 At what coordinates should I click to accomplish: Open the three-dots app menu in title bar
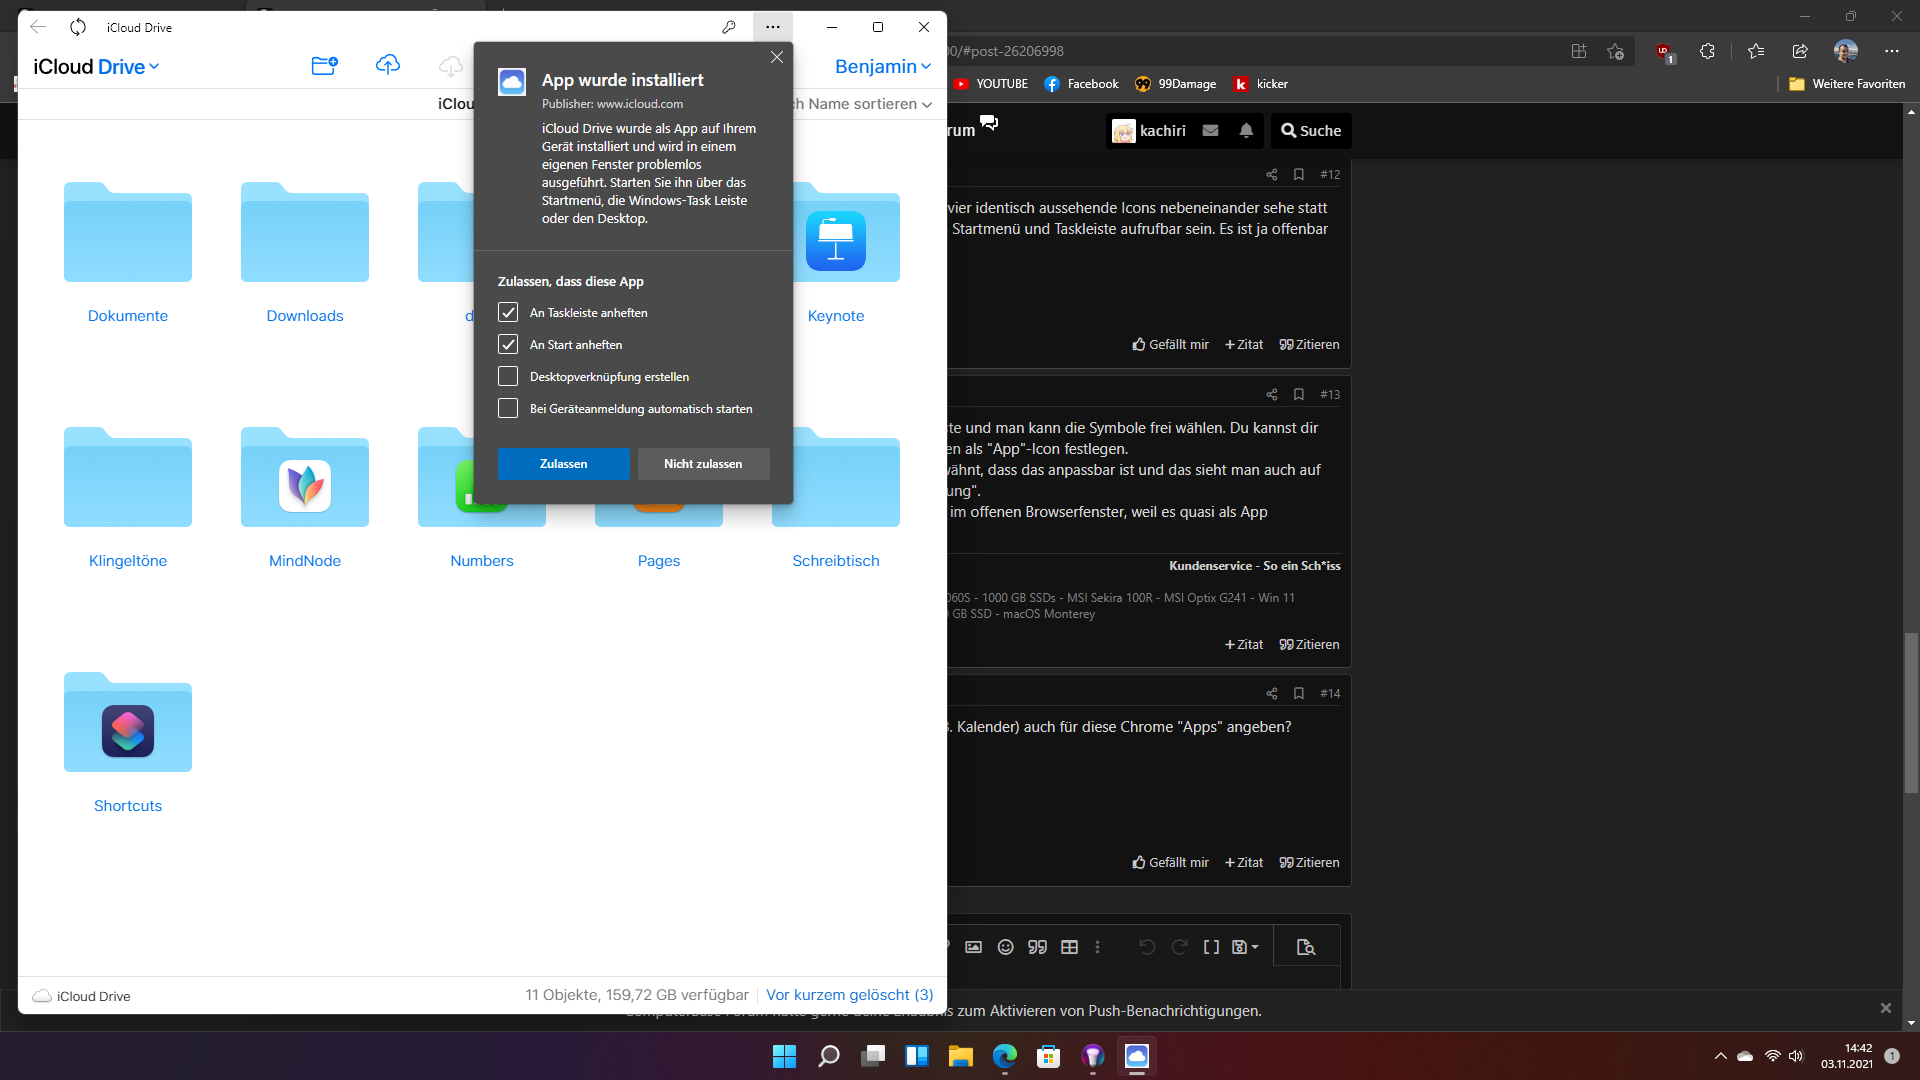pyautogui.click(x=772, y=27)
